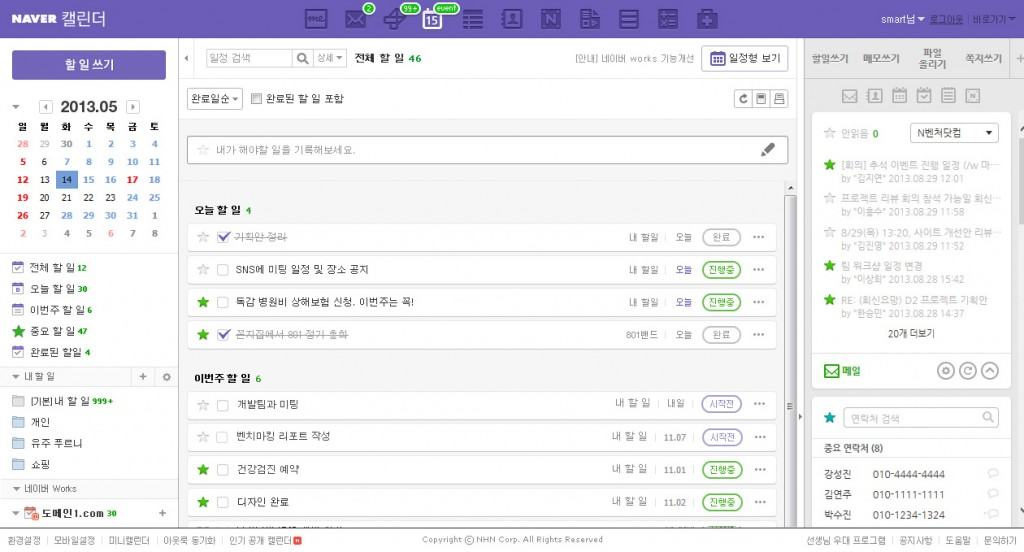Click the pencil icon in new task field
Screen dimensions: 1024x552
click(767, 150)
